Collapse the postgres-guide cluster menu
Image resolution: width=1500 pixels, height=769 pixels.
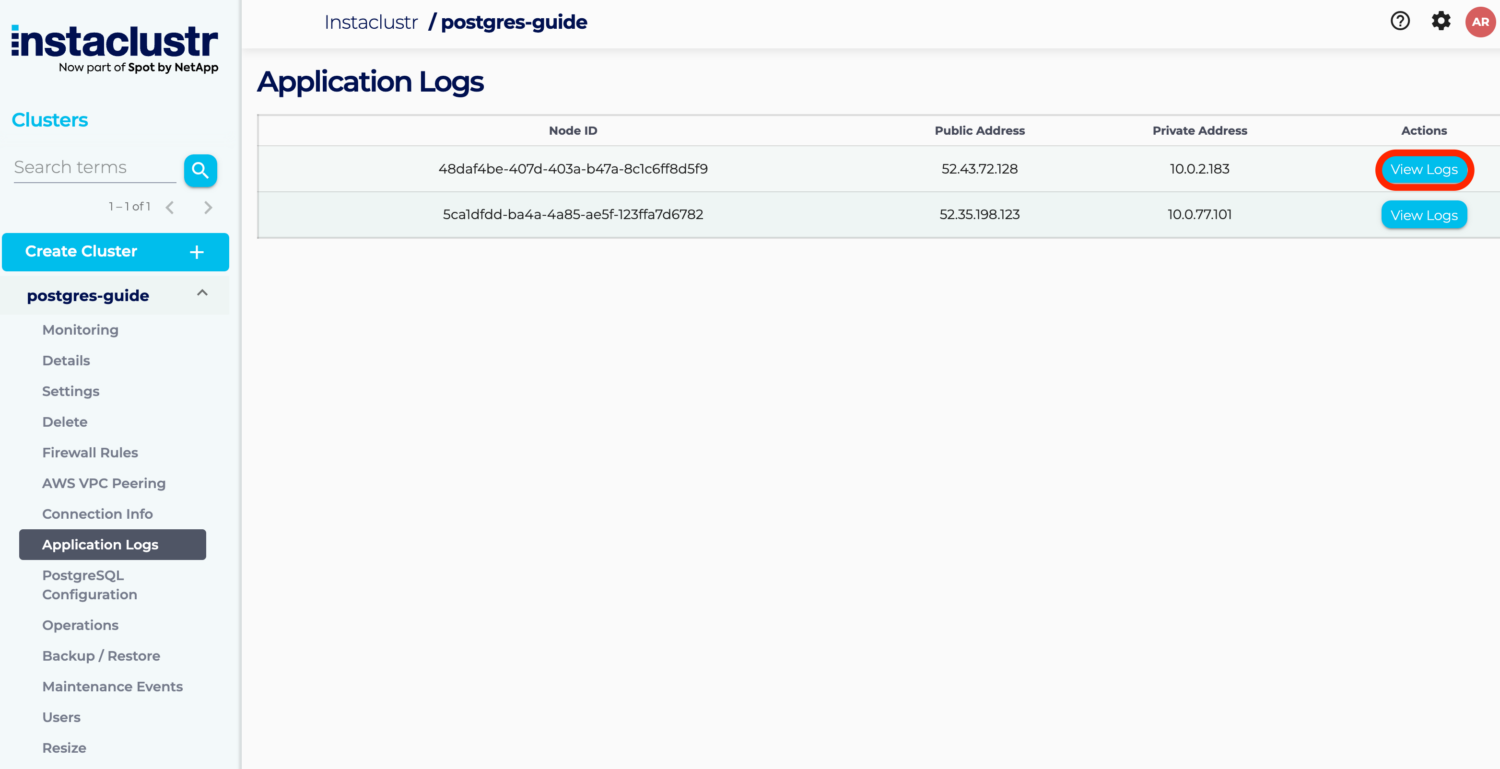click(202, 294)
